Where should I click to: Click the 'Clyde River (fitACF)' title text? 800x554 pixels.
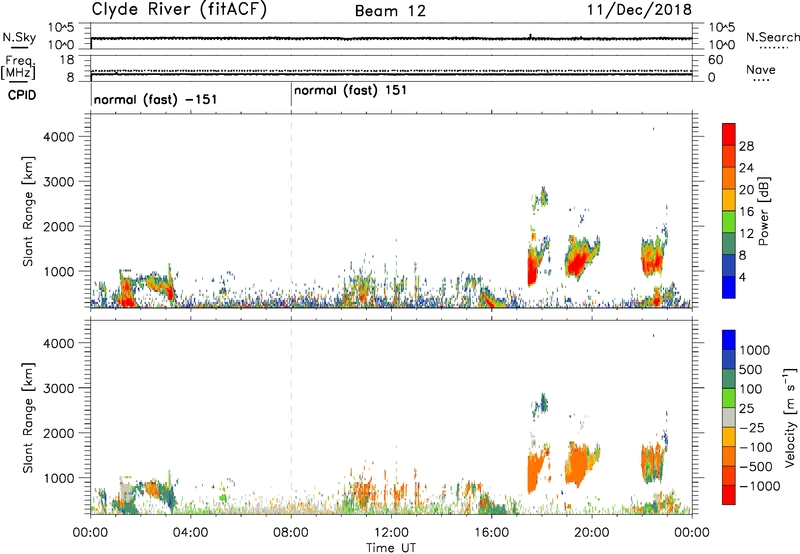coord(179,10)
